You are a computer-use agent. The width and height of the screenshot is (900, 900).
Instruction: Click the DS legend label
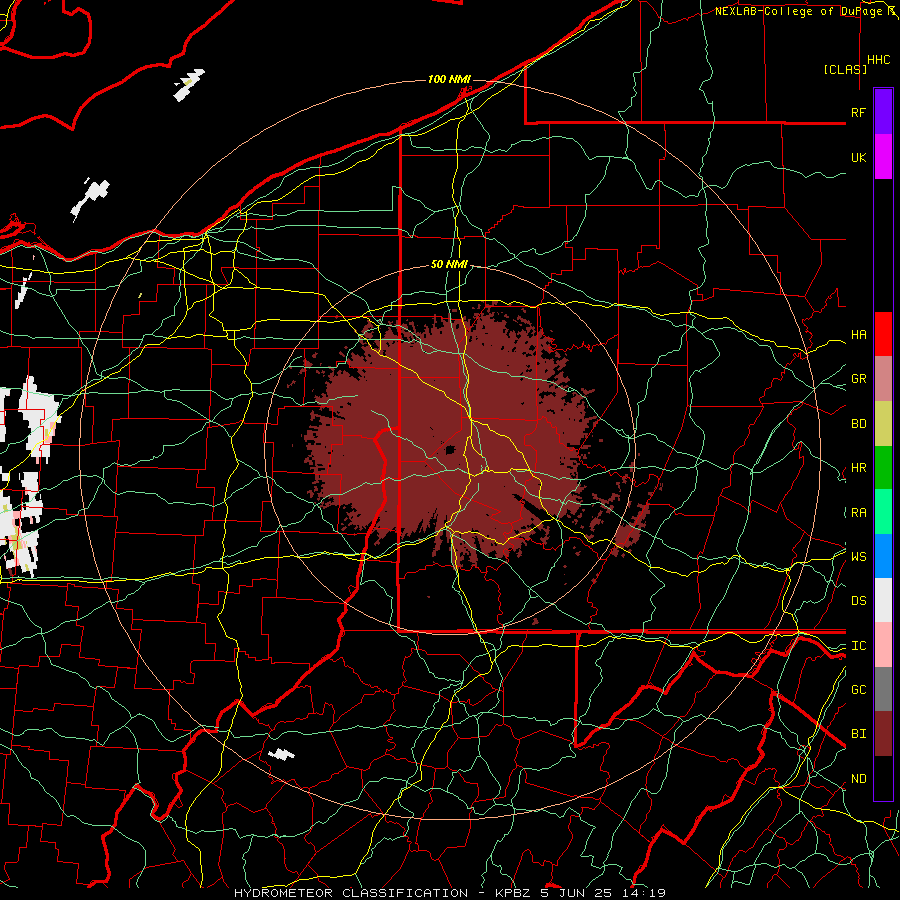coord(858,601)
